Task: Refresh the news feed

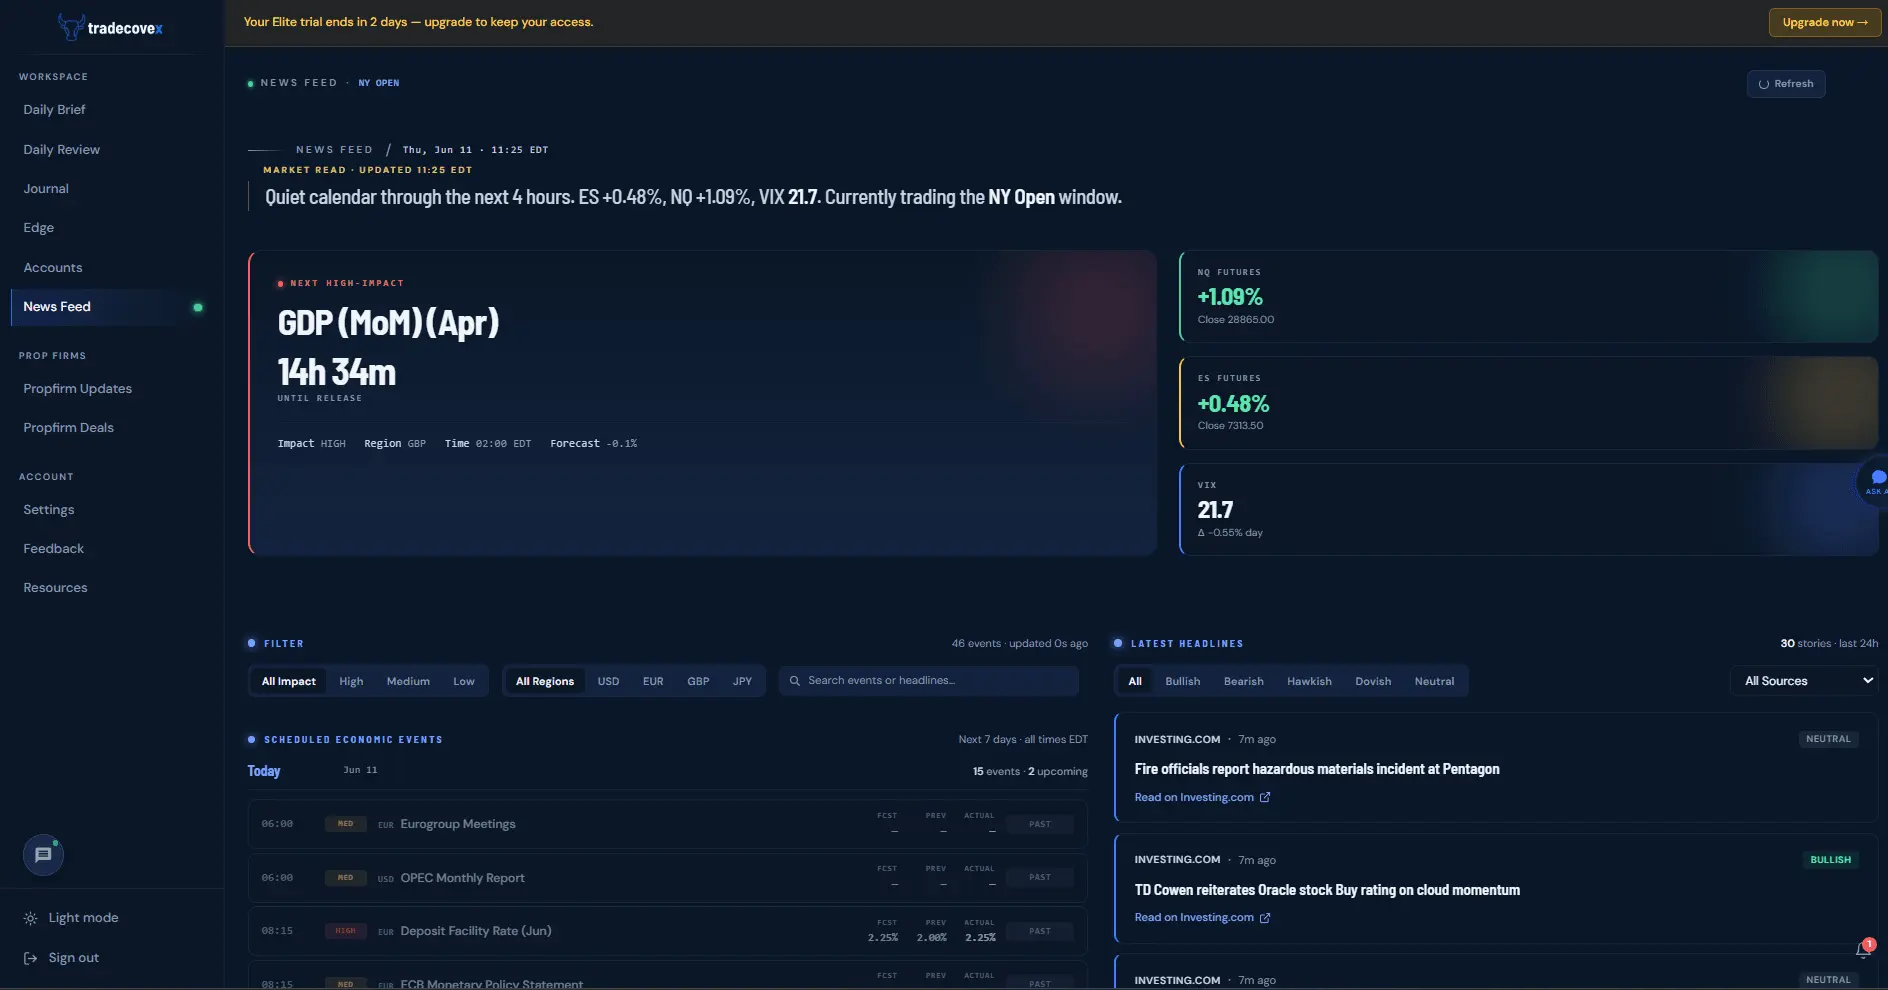Action: pos(1786,84)
